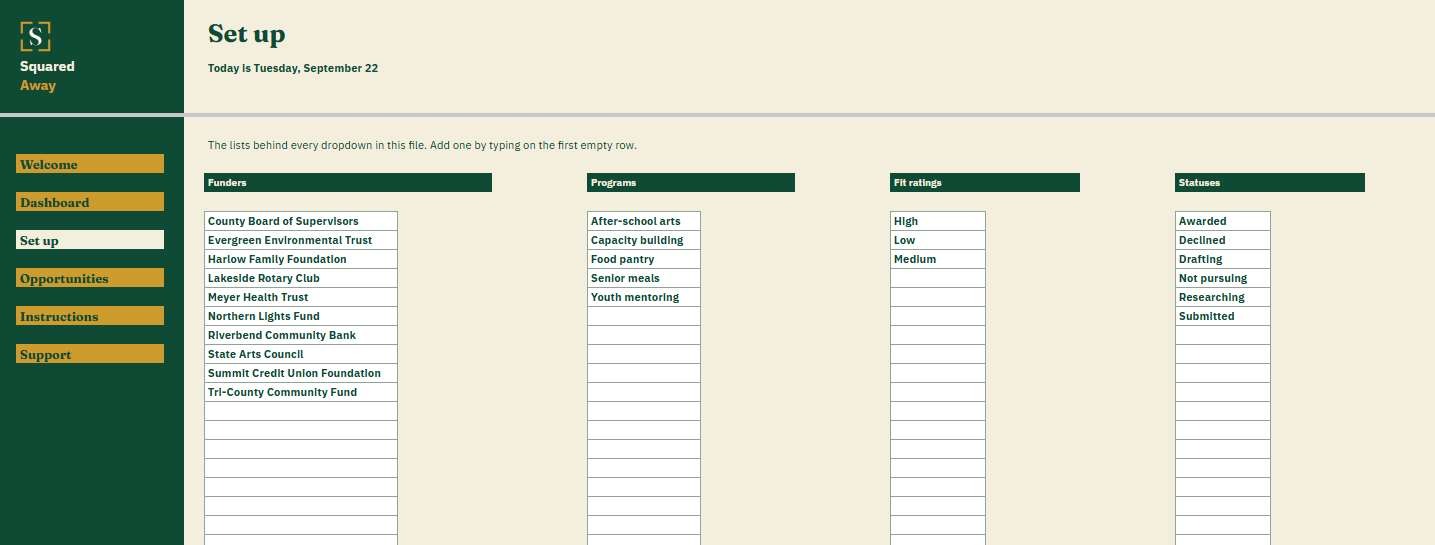Screen dimensions: 1435x545
Task: Select the Researching status
Action: (x=1223, y=297)
